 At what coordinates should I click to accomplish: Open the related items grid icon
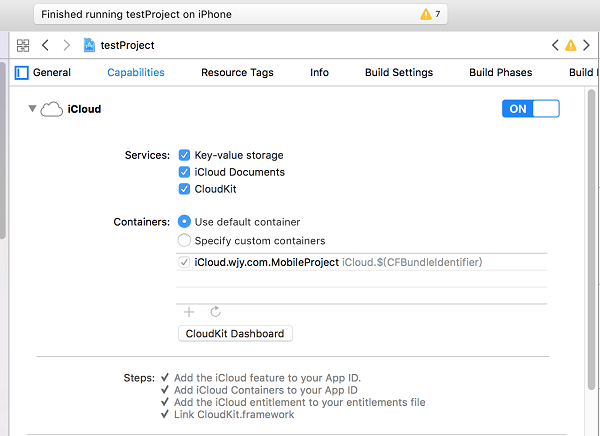tap(23, 45)
